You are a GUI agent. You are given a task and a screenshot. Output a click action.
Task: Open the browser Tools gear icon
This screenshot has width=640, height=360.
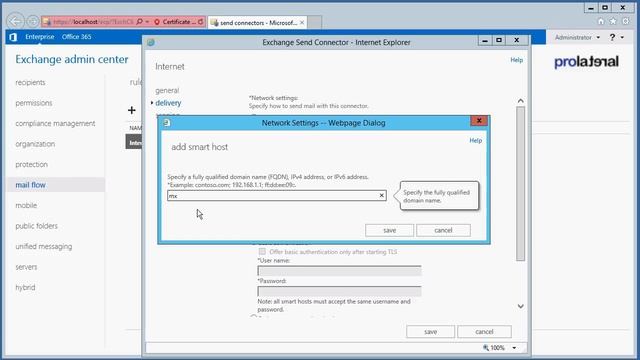626,21
